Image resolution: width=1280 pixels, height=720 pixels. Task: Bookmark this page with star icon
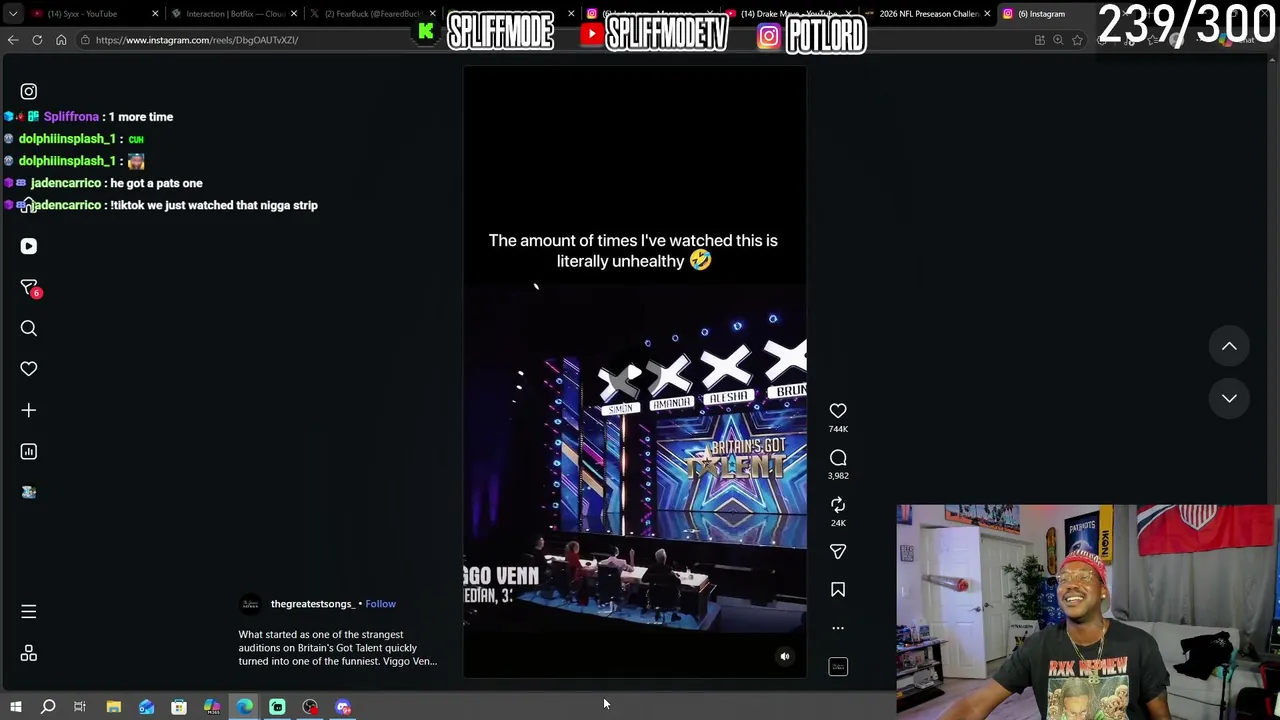click(1077, 40)
